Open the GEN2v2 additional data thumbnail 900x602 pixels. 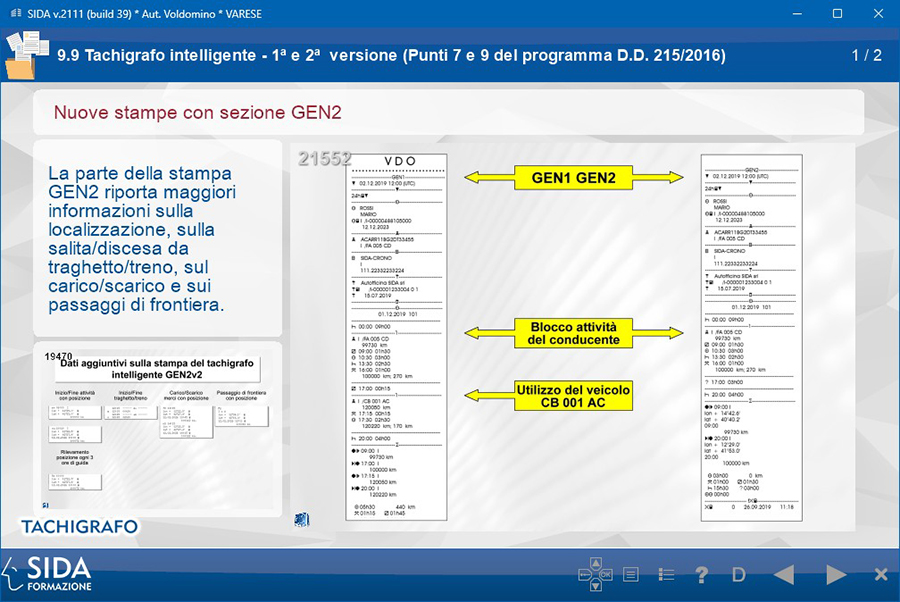coord(157,430)
